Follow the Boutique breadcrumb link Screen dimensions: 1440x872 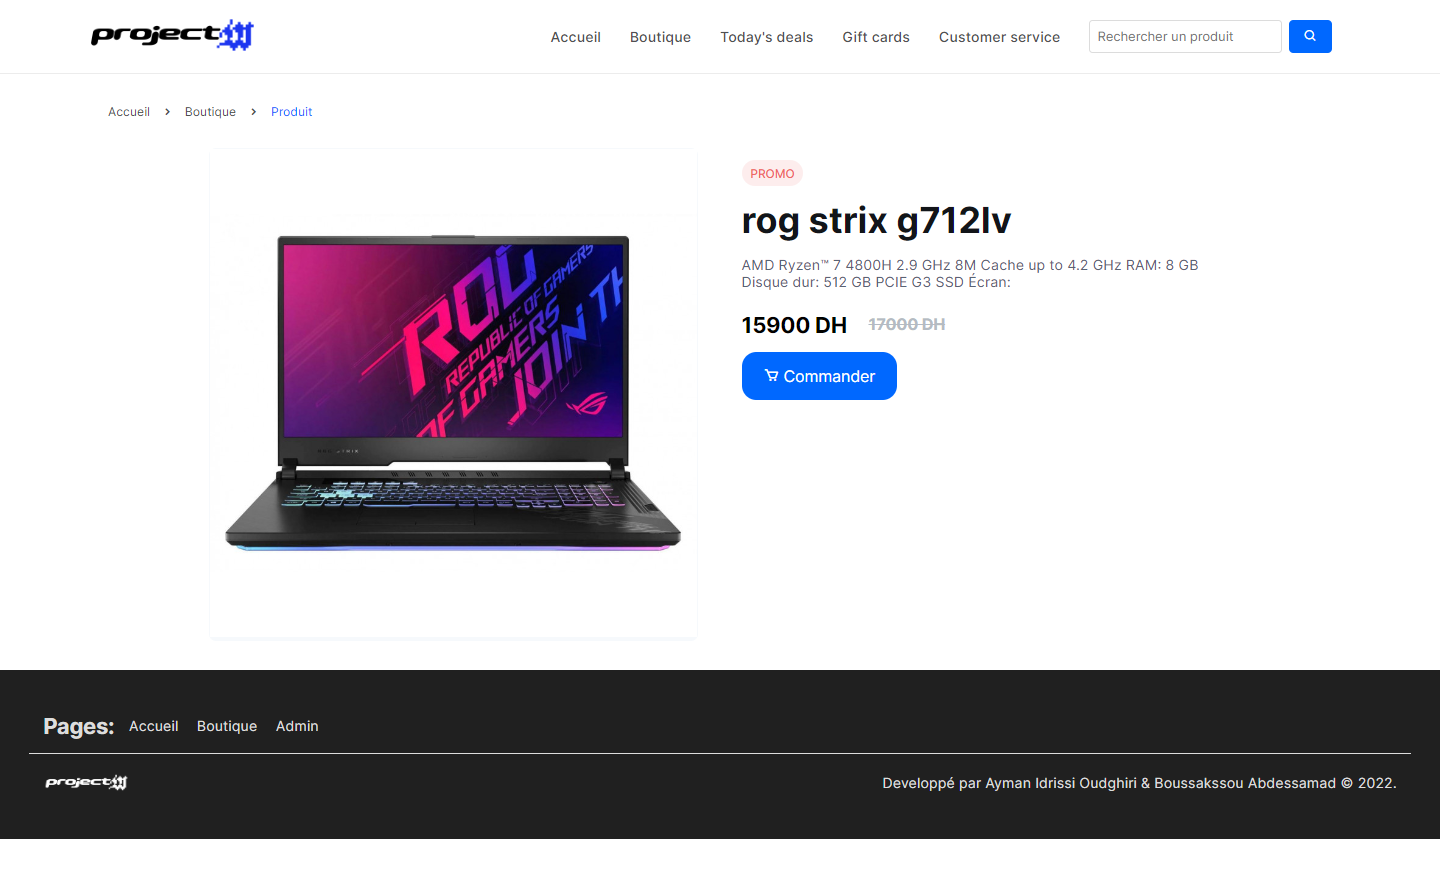click(210, 112)
